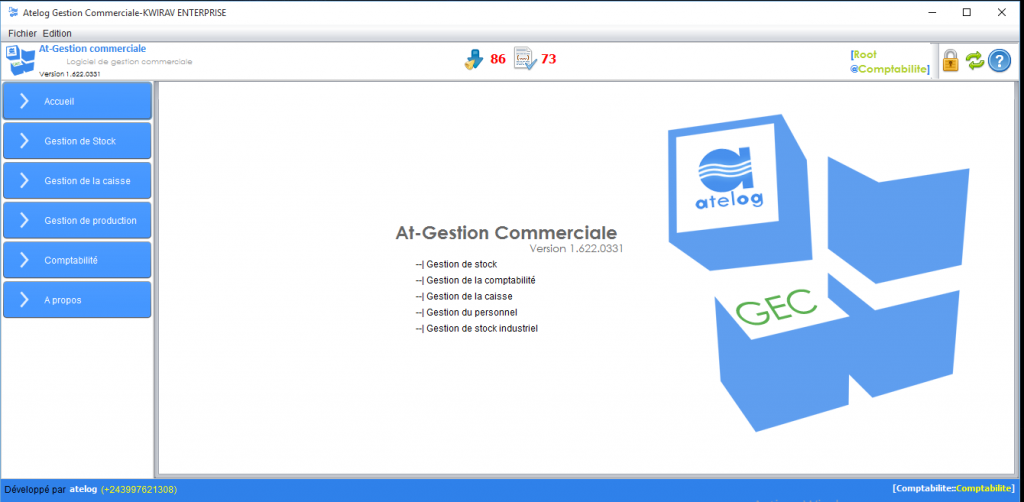Select the Accueil sidebar button
Image resolution: width=1024 pixels, height=502 pixels.
click(77, 101)
